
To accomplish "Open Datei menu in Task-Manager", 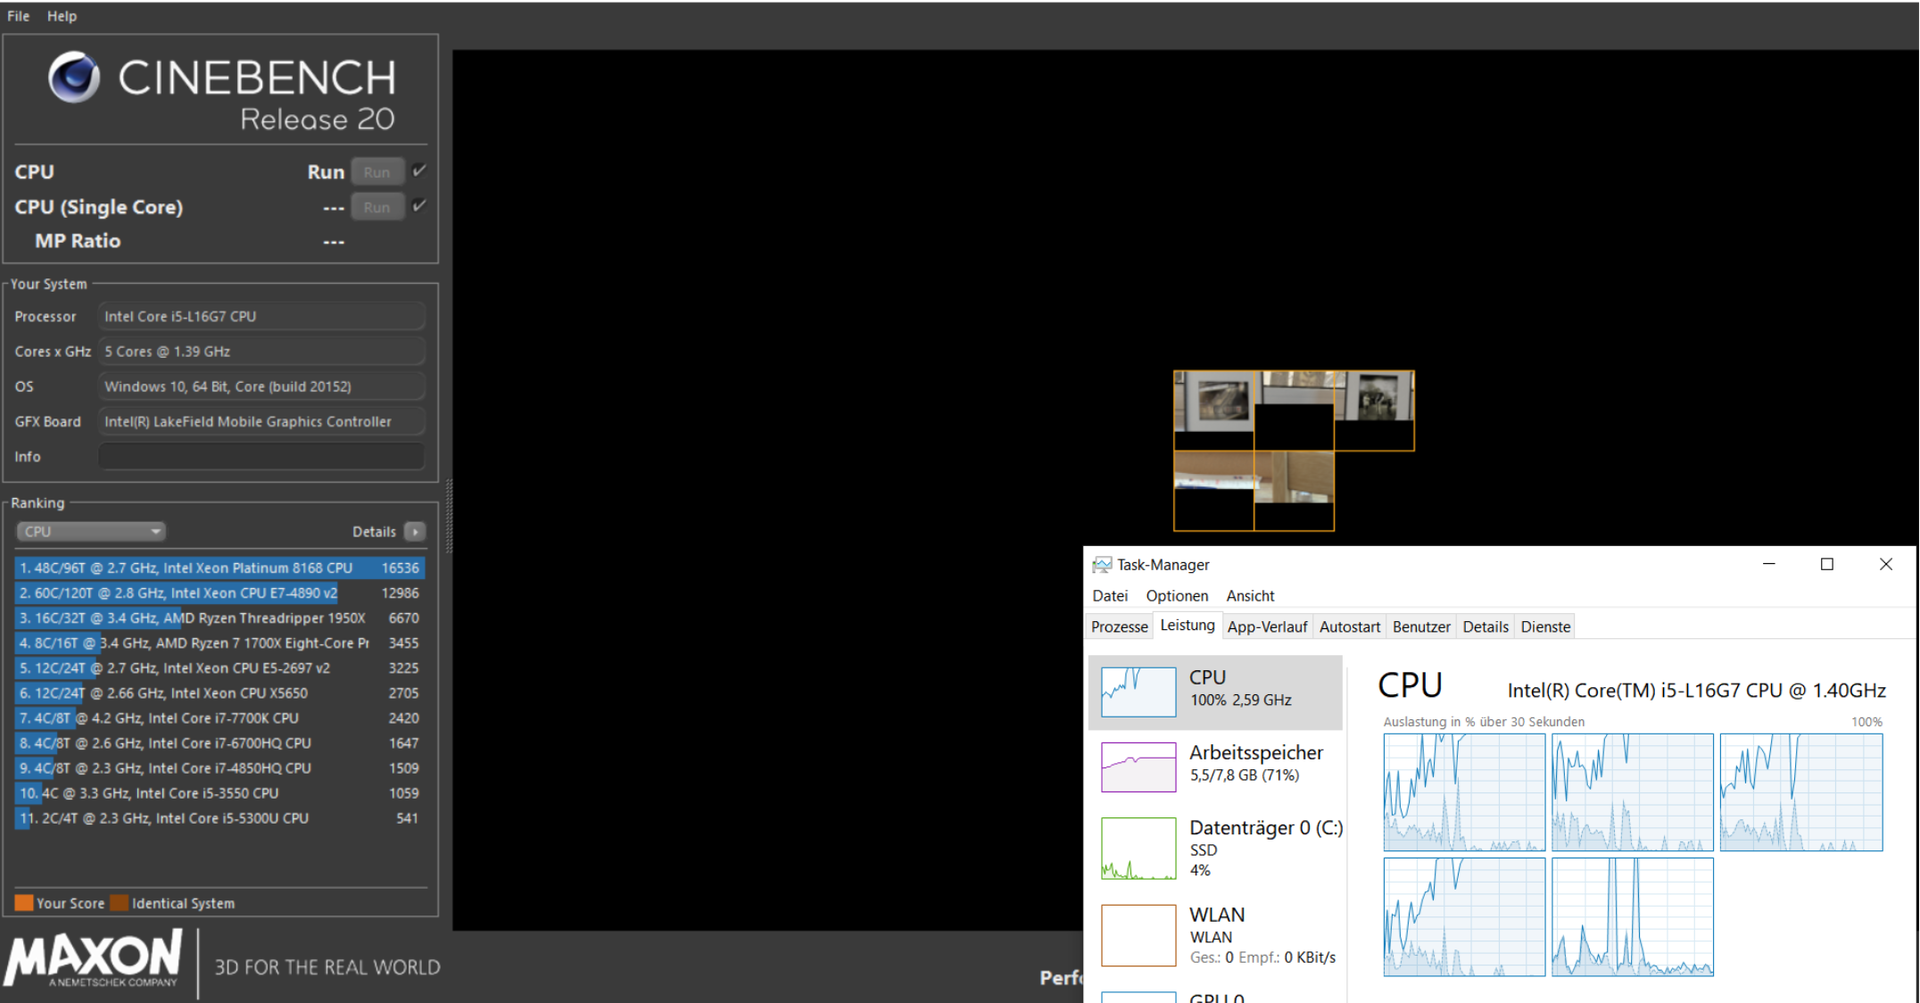I will click(1110, 596).
